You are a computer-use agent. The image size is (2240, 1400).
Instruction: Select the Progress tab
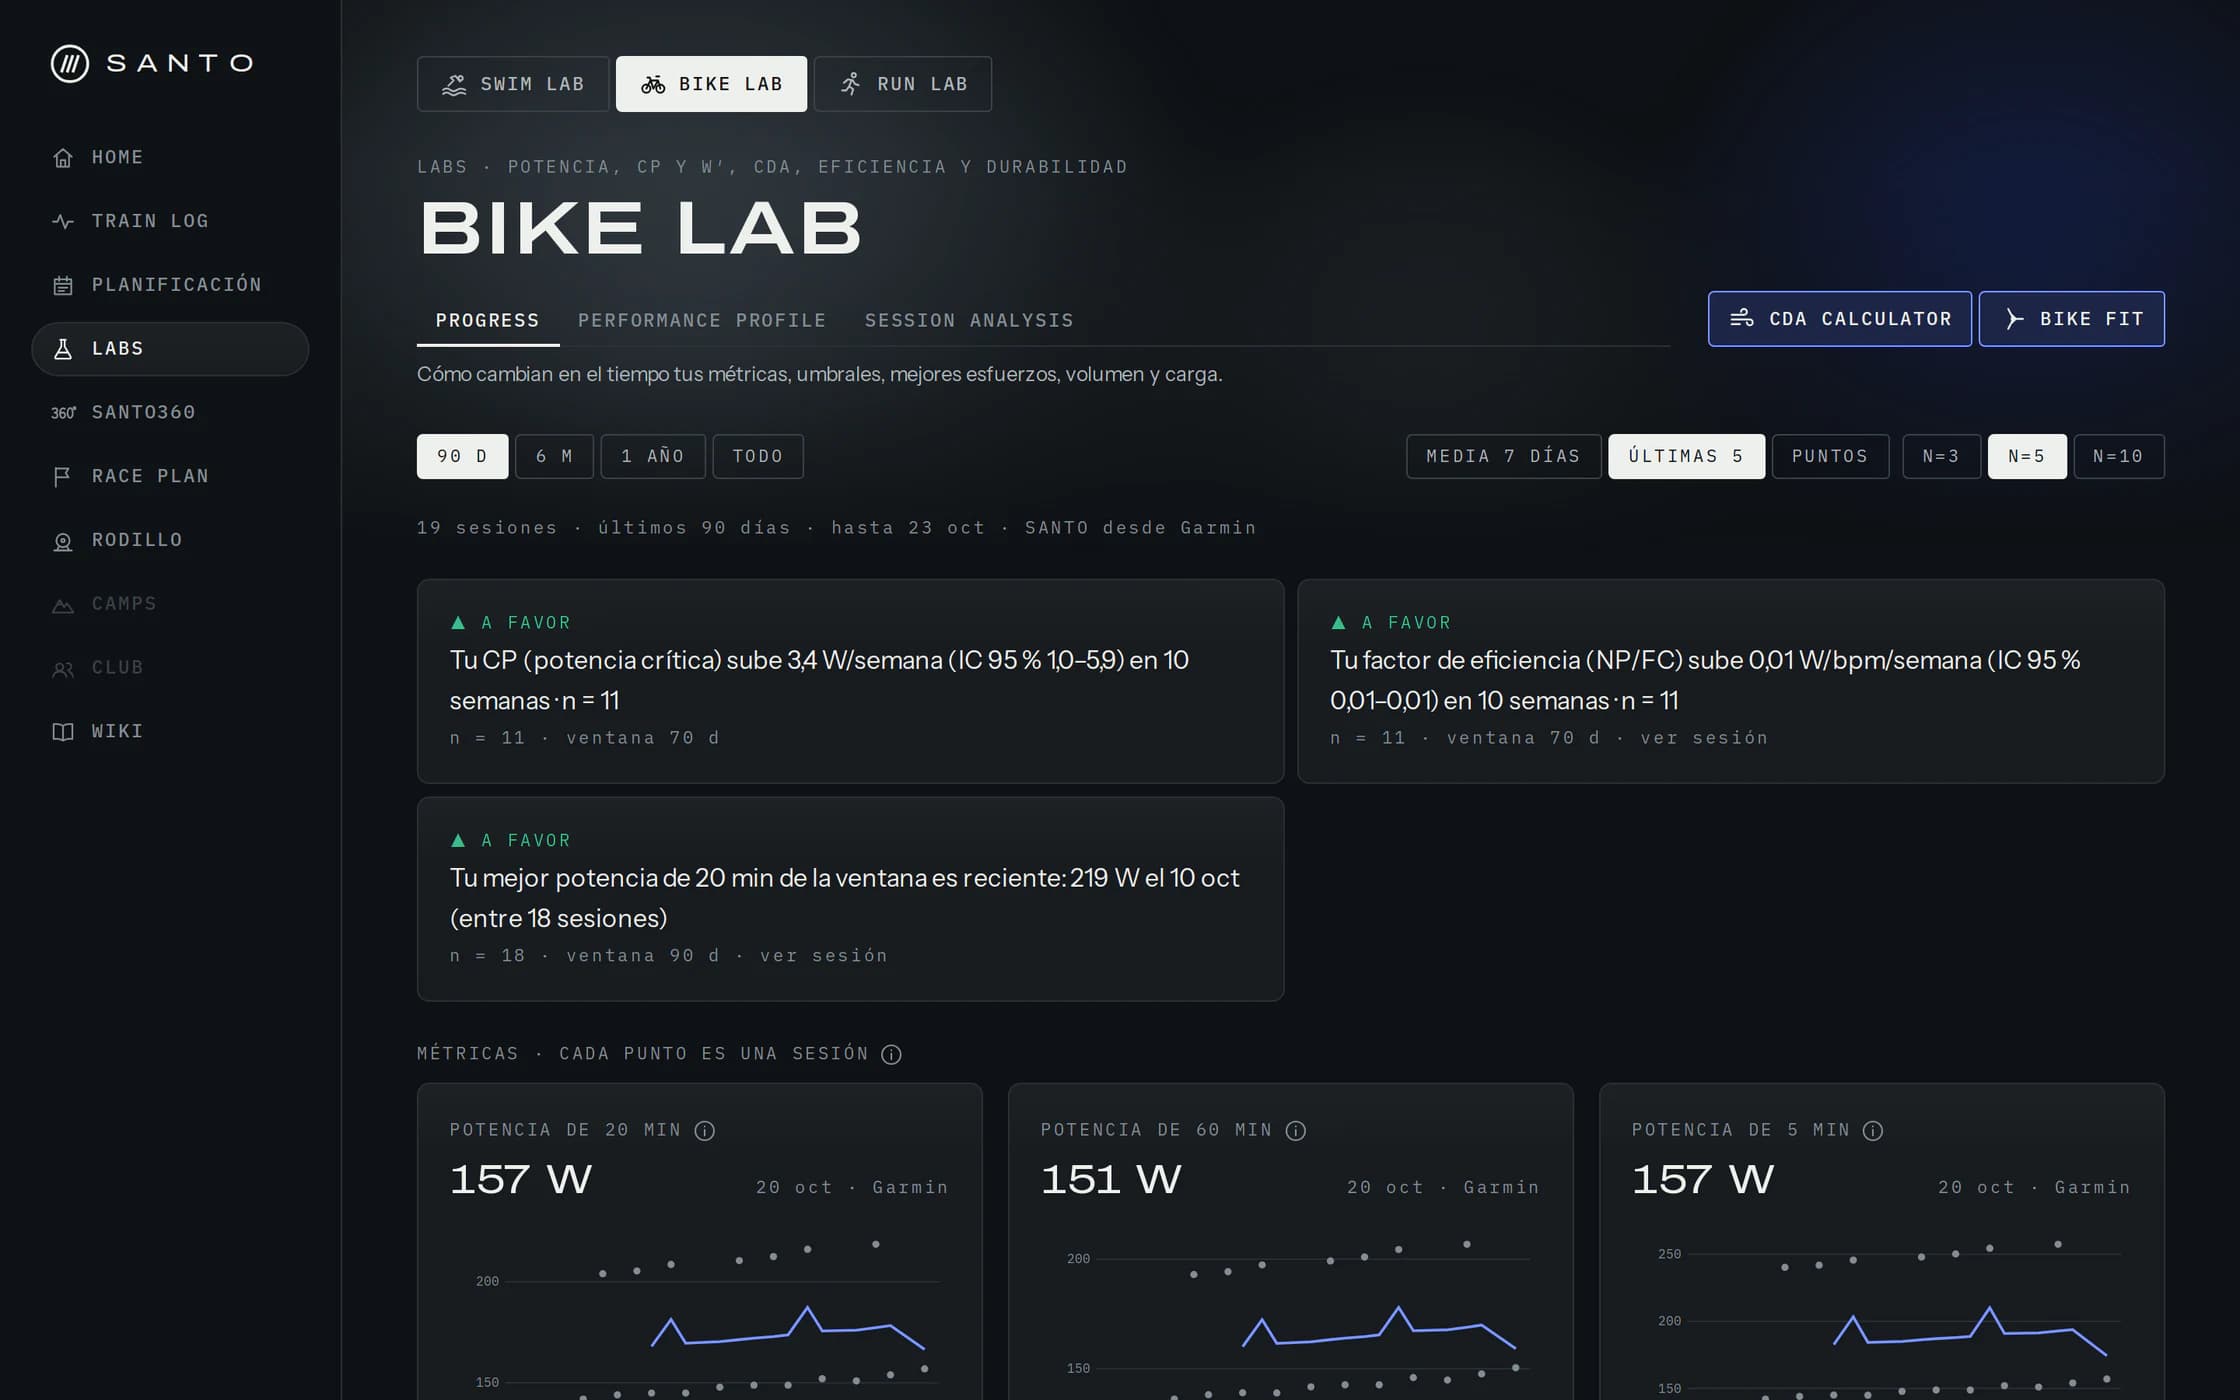[488, 320]
